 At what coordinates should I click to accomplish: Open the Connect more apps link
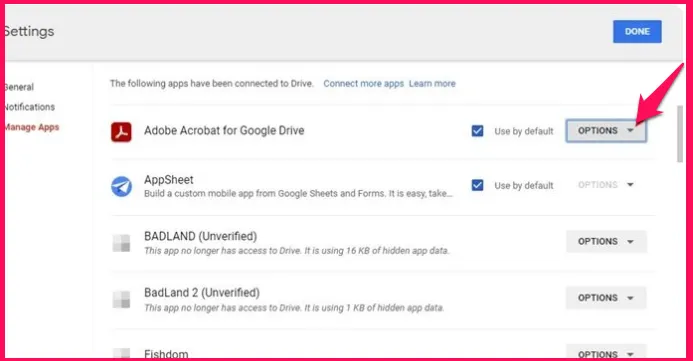coord(363,84)
